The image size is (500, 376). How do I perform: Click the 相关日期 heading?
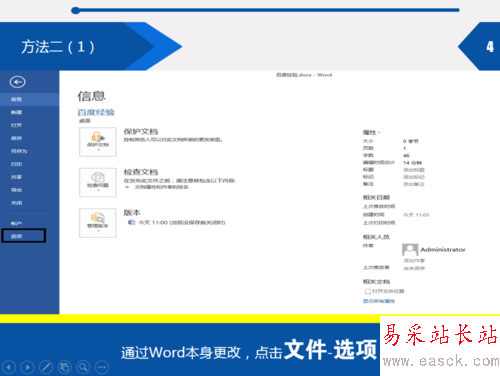(376, 197)
